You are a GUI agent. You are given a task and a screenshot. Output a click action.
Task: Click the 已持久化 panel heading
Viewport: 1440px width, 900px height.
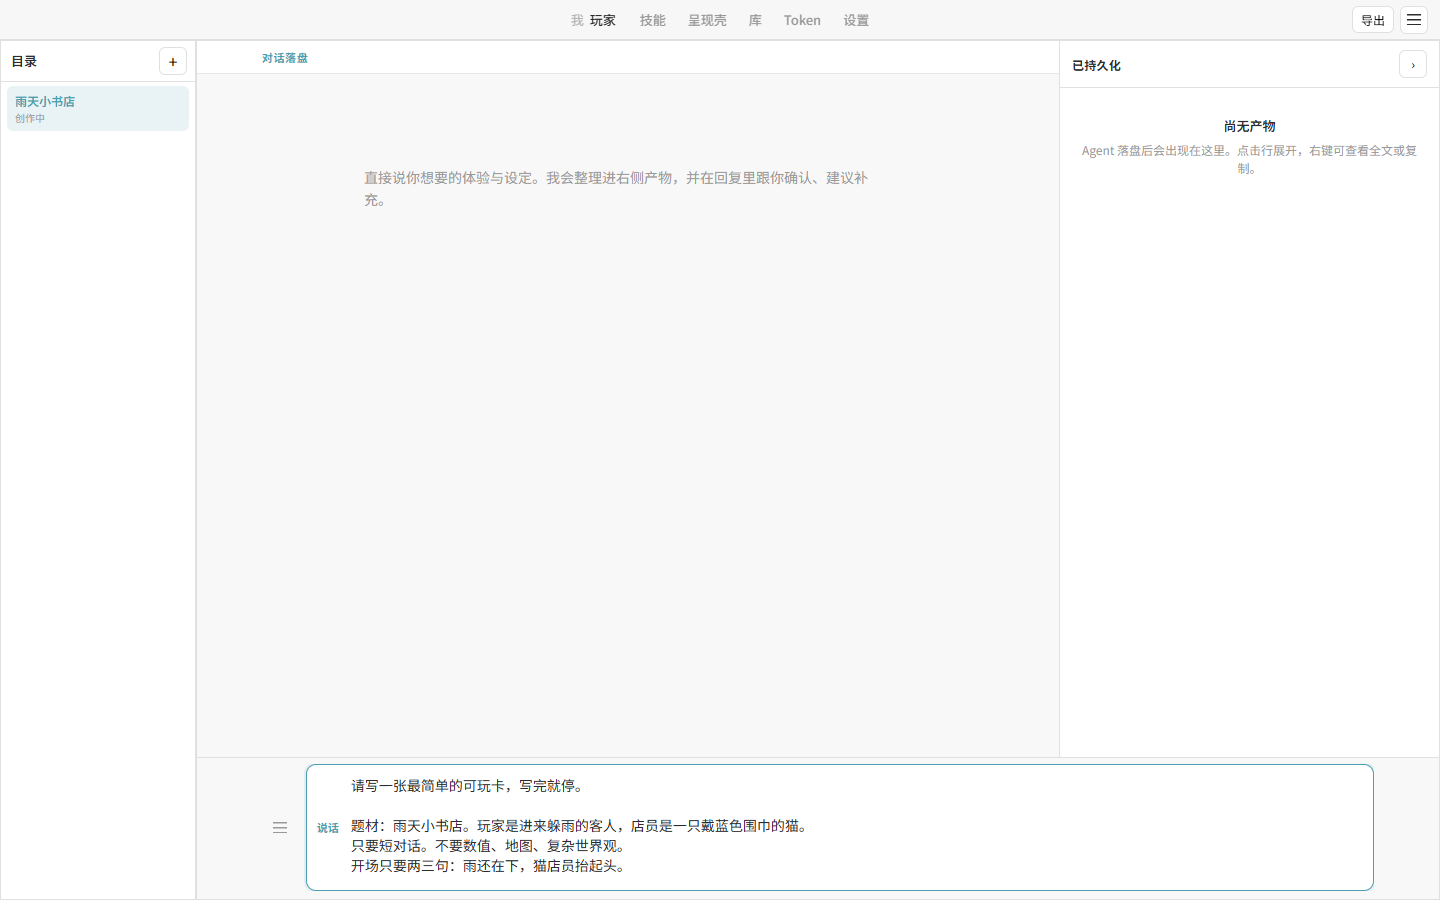click(x=1097, y=66)
